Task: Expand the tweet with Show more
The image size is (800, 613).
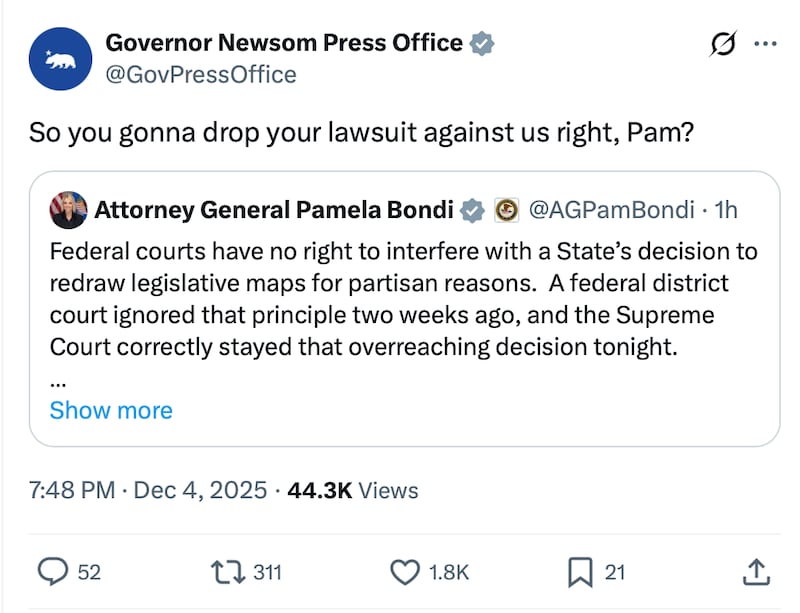Action: click(x=110, y=410)
